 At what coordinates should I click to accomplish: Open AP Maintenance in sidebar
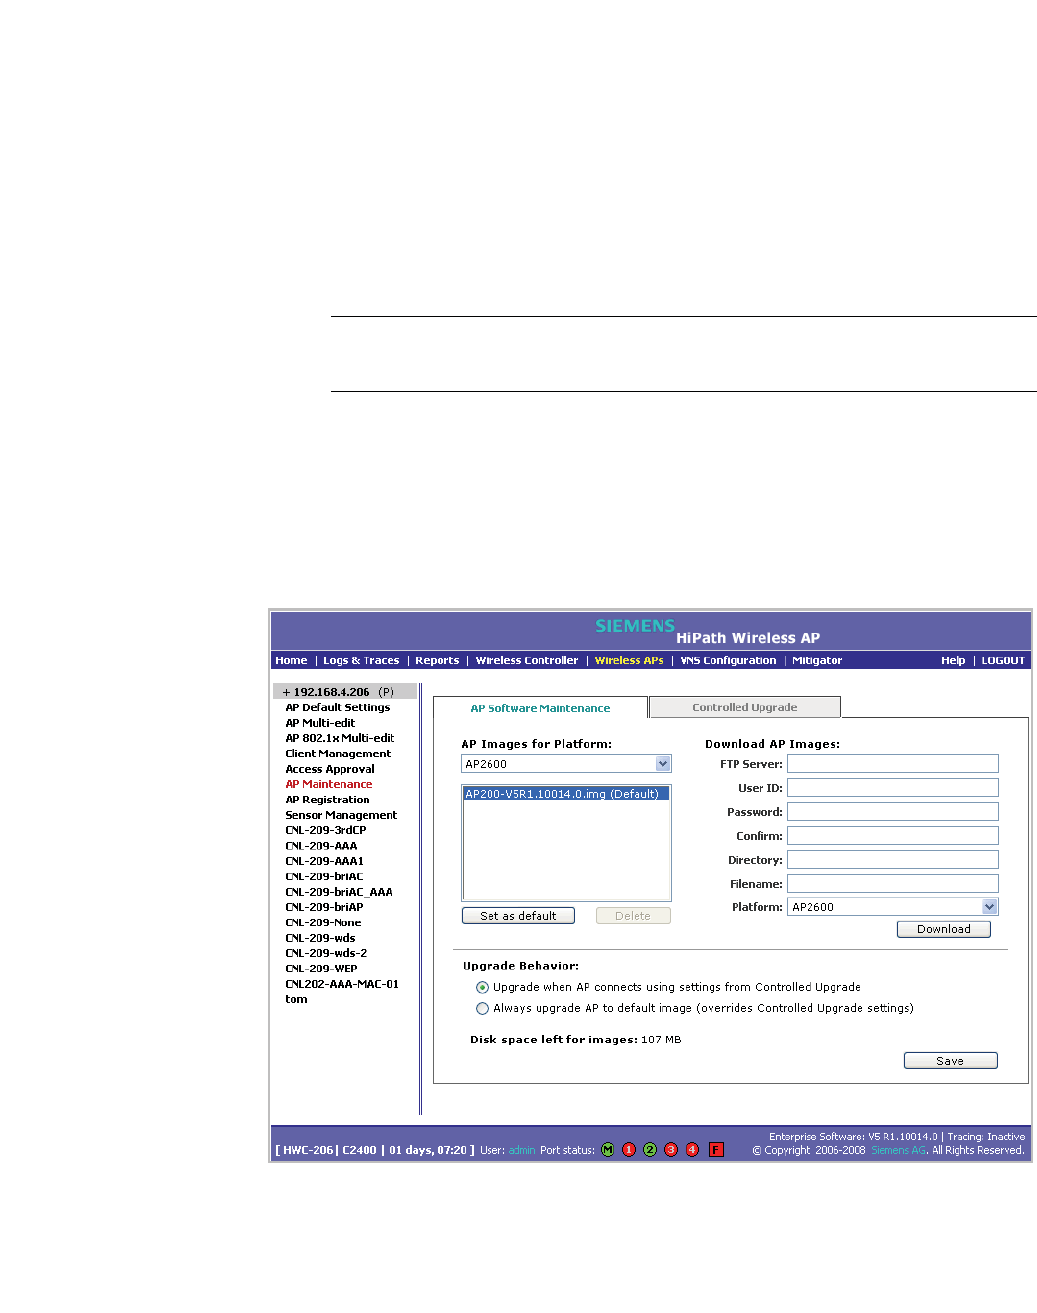click(x=329, y=784)
